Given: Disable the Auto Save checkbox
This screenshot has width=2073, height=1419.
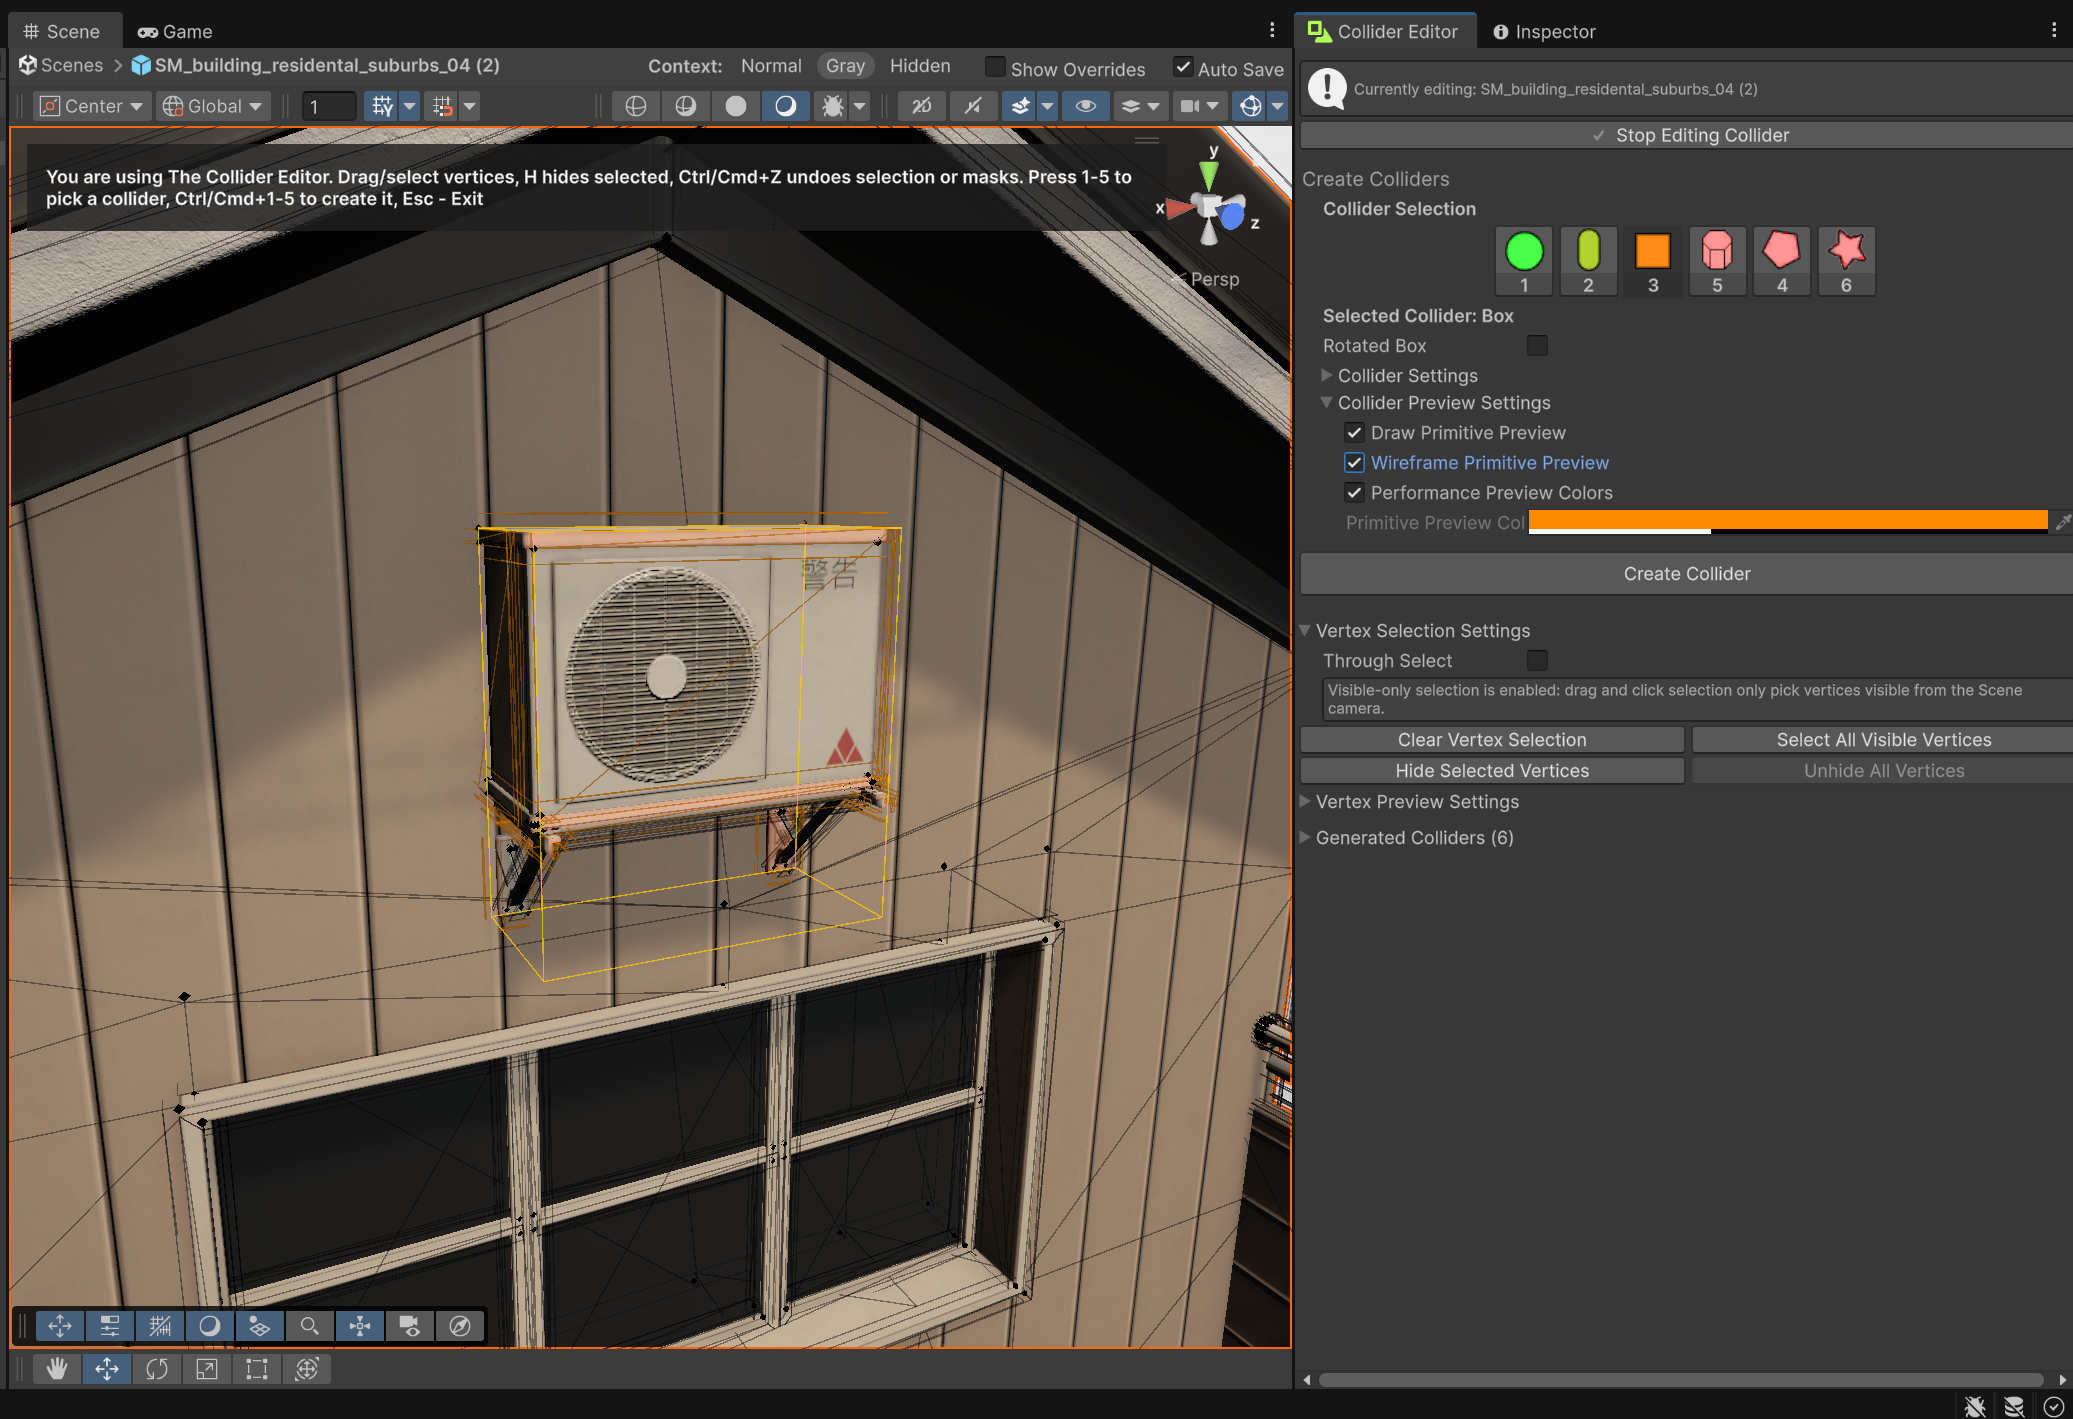Looking at the screenshot, I should (1183, 67).
